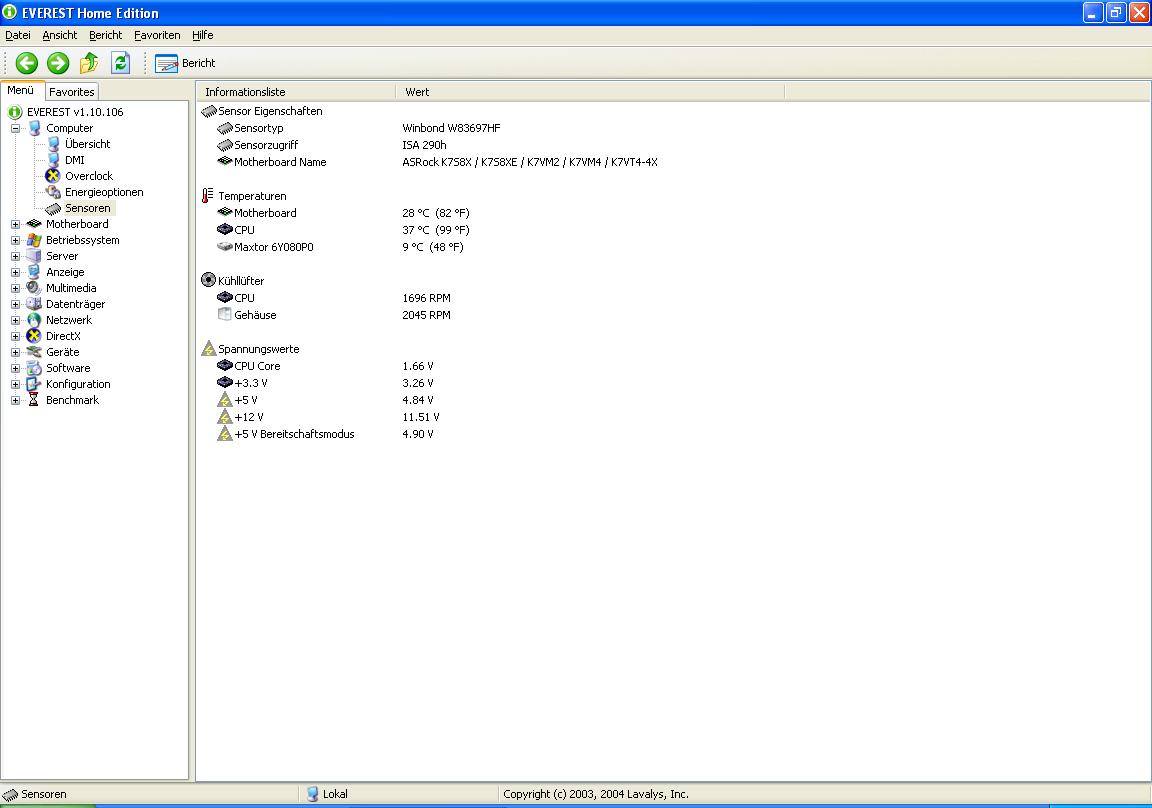Expand the Motherboard tree node

point(15,225)
